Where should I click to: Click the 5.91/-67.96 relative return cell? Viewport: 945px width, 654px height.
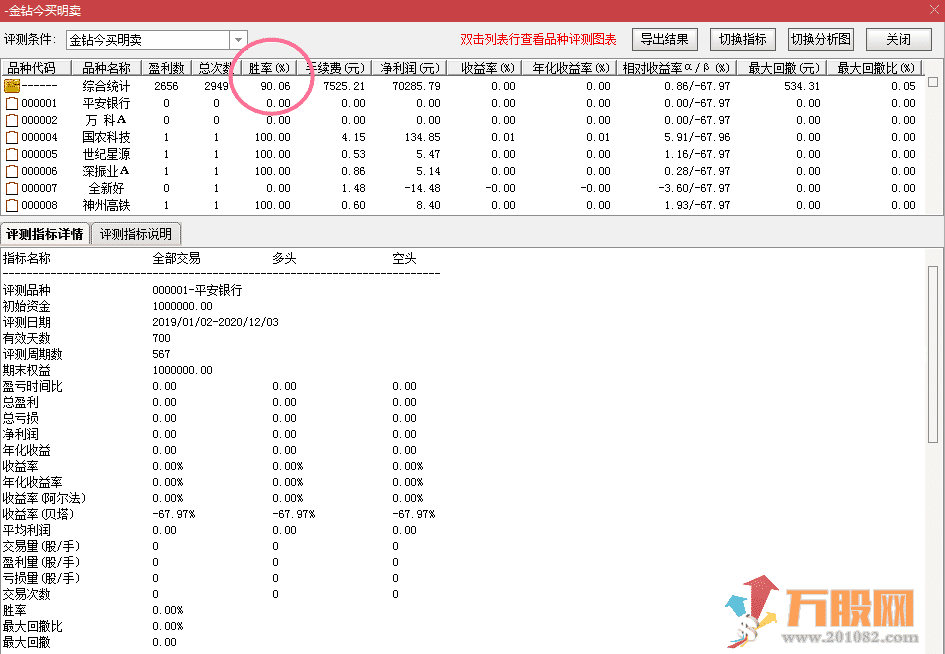pyautogui.click(x=697, y=137)
